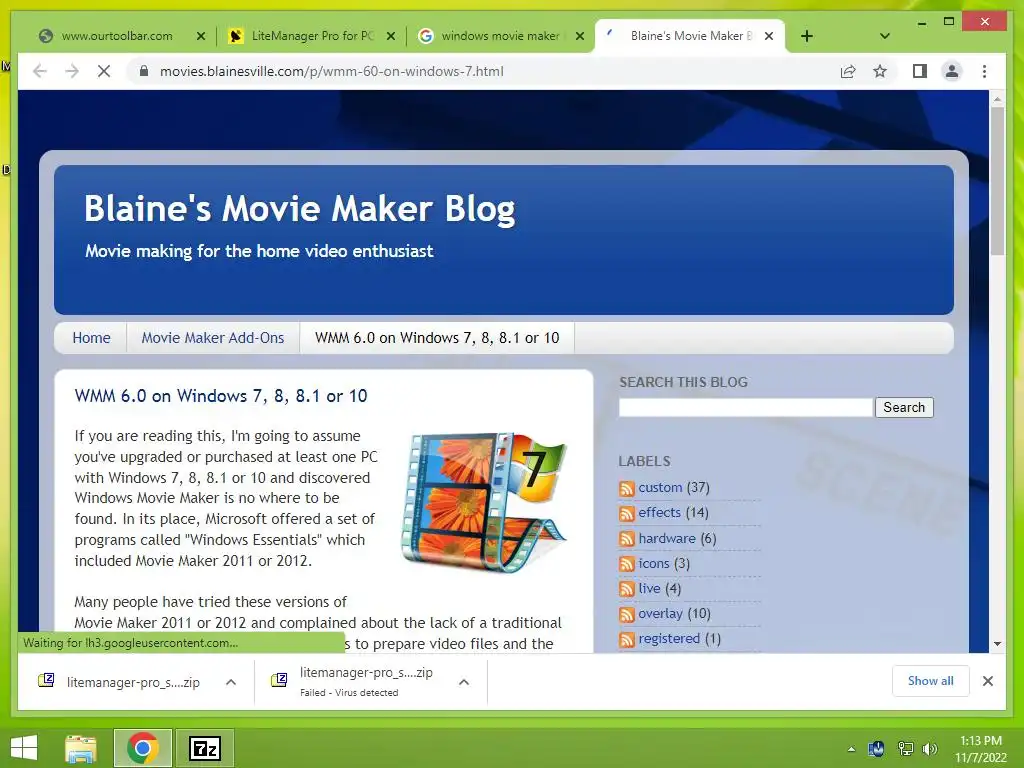Screen dimensions: 1024x768
Task: Open the Windows Start button
Action: (24, 748)
